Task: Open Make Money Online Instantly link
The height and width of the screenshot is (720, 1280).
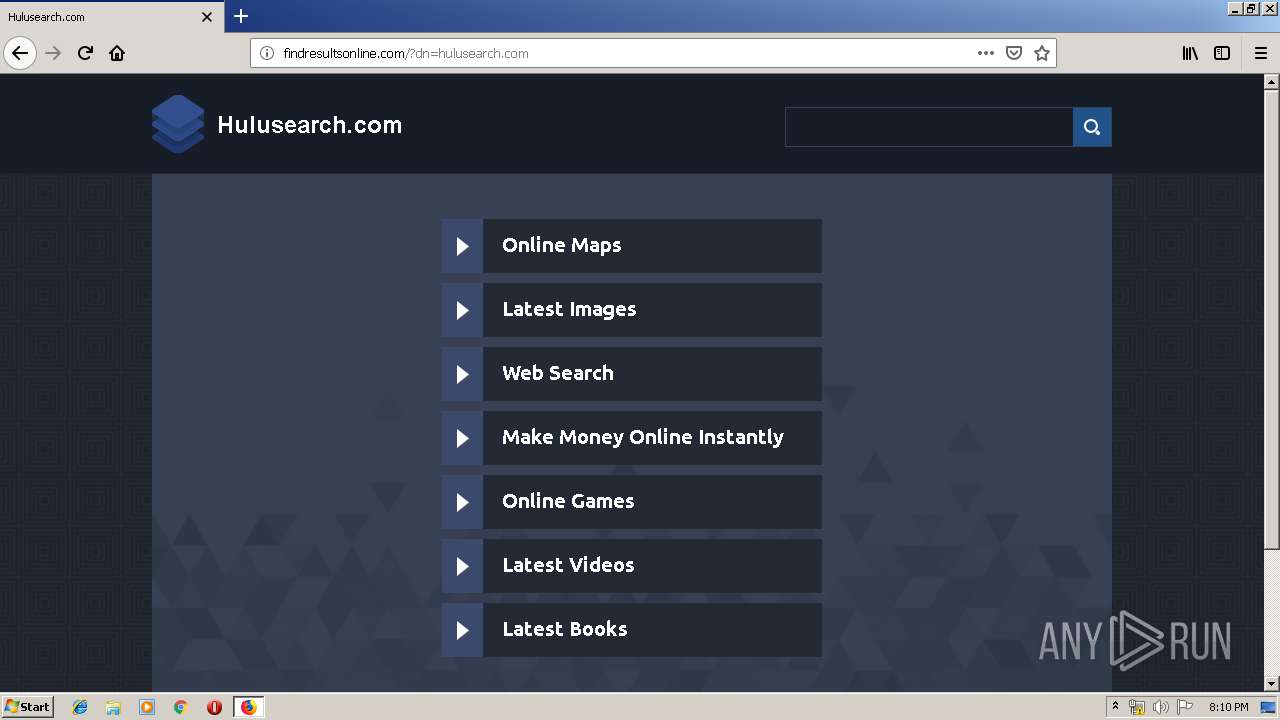Action: (652, 438)
